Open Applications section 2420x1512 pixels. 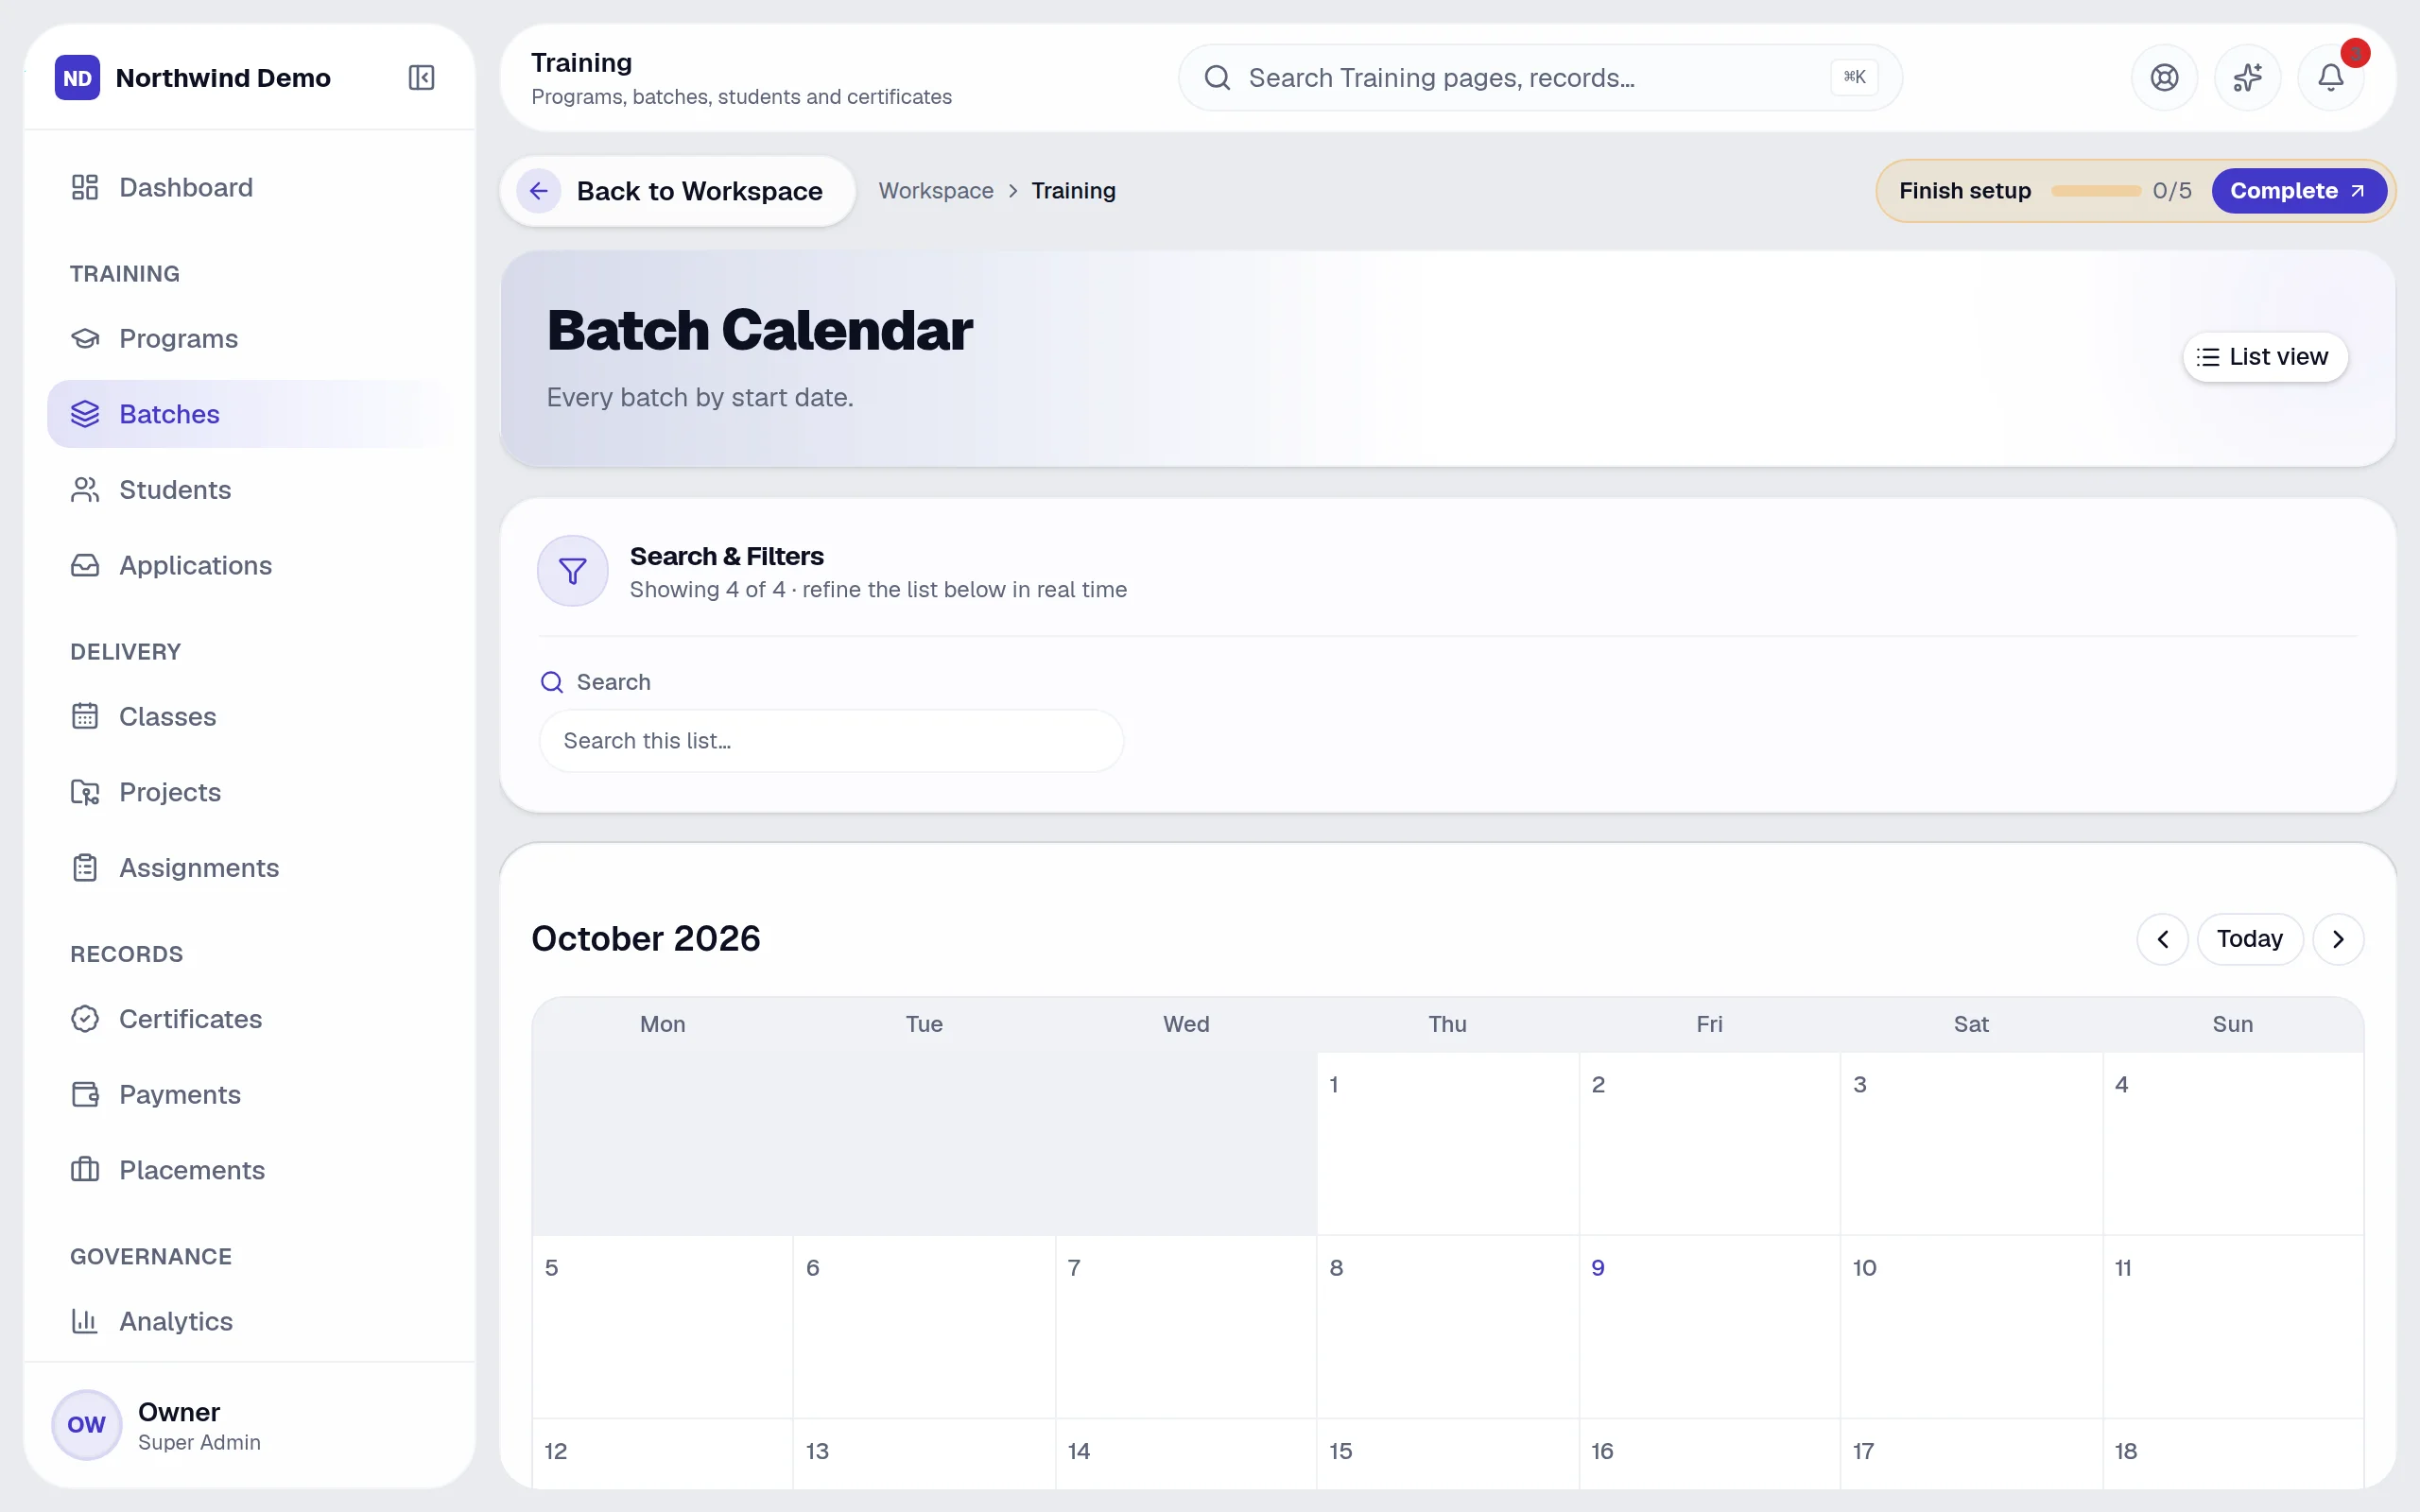pos(249,565)
